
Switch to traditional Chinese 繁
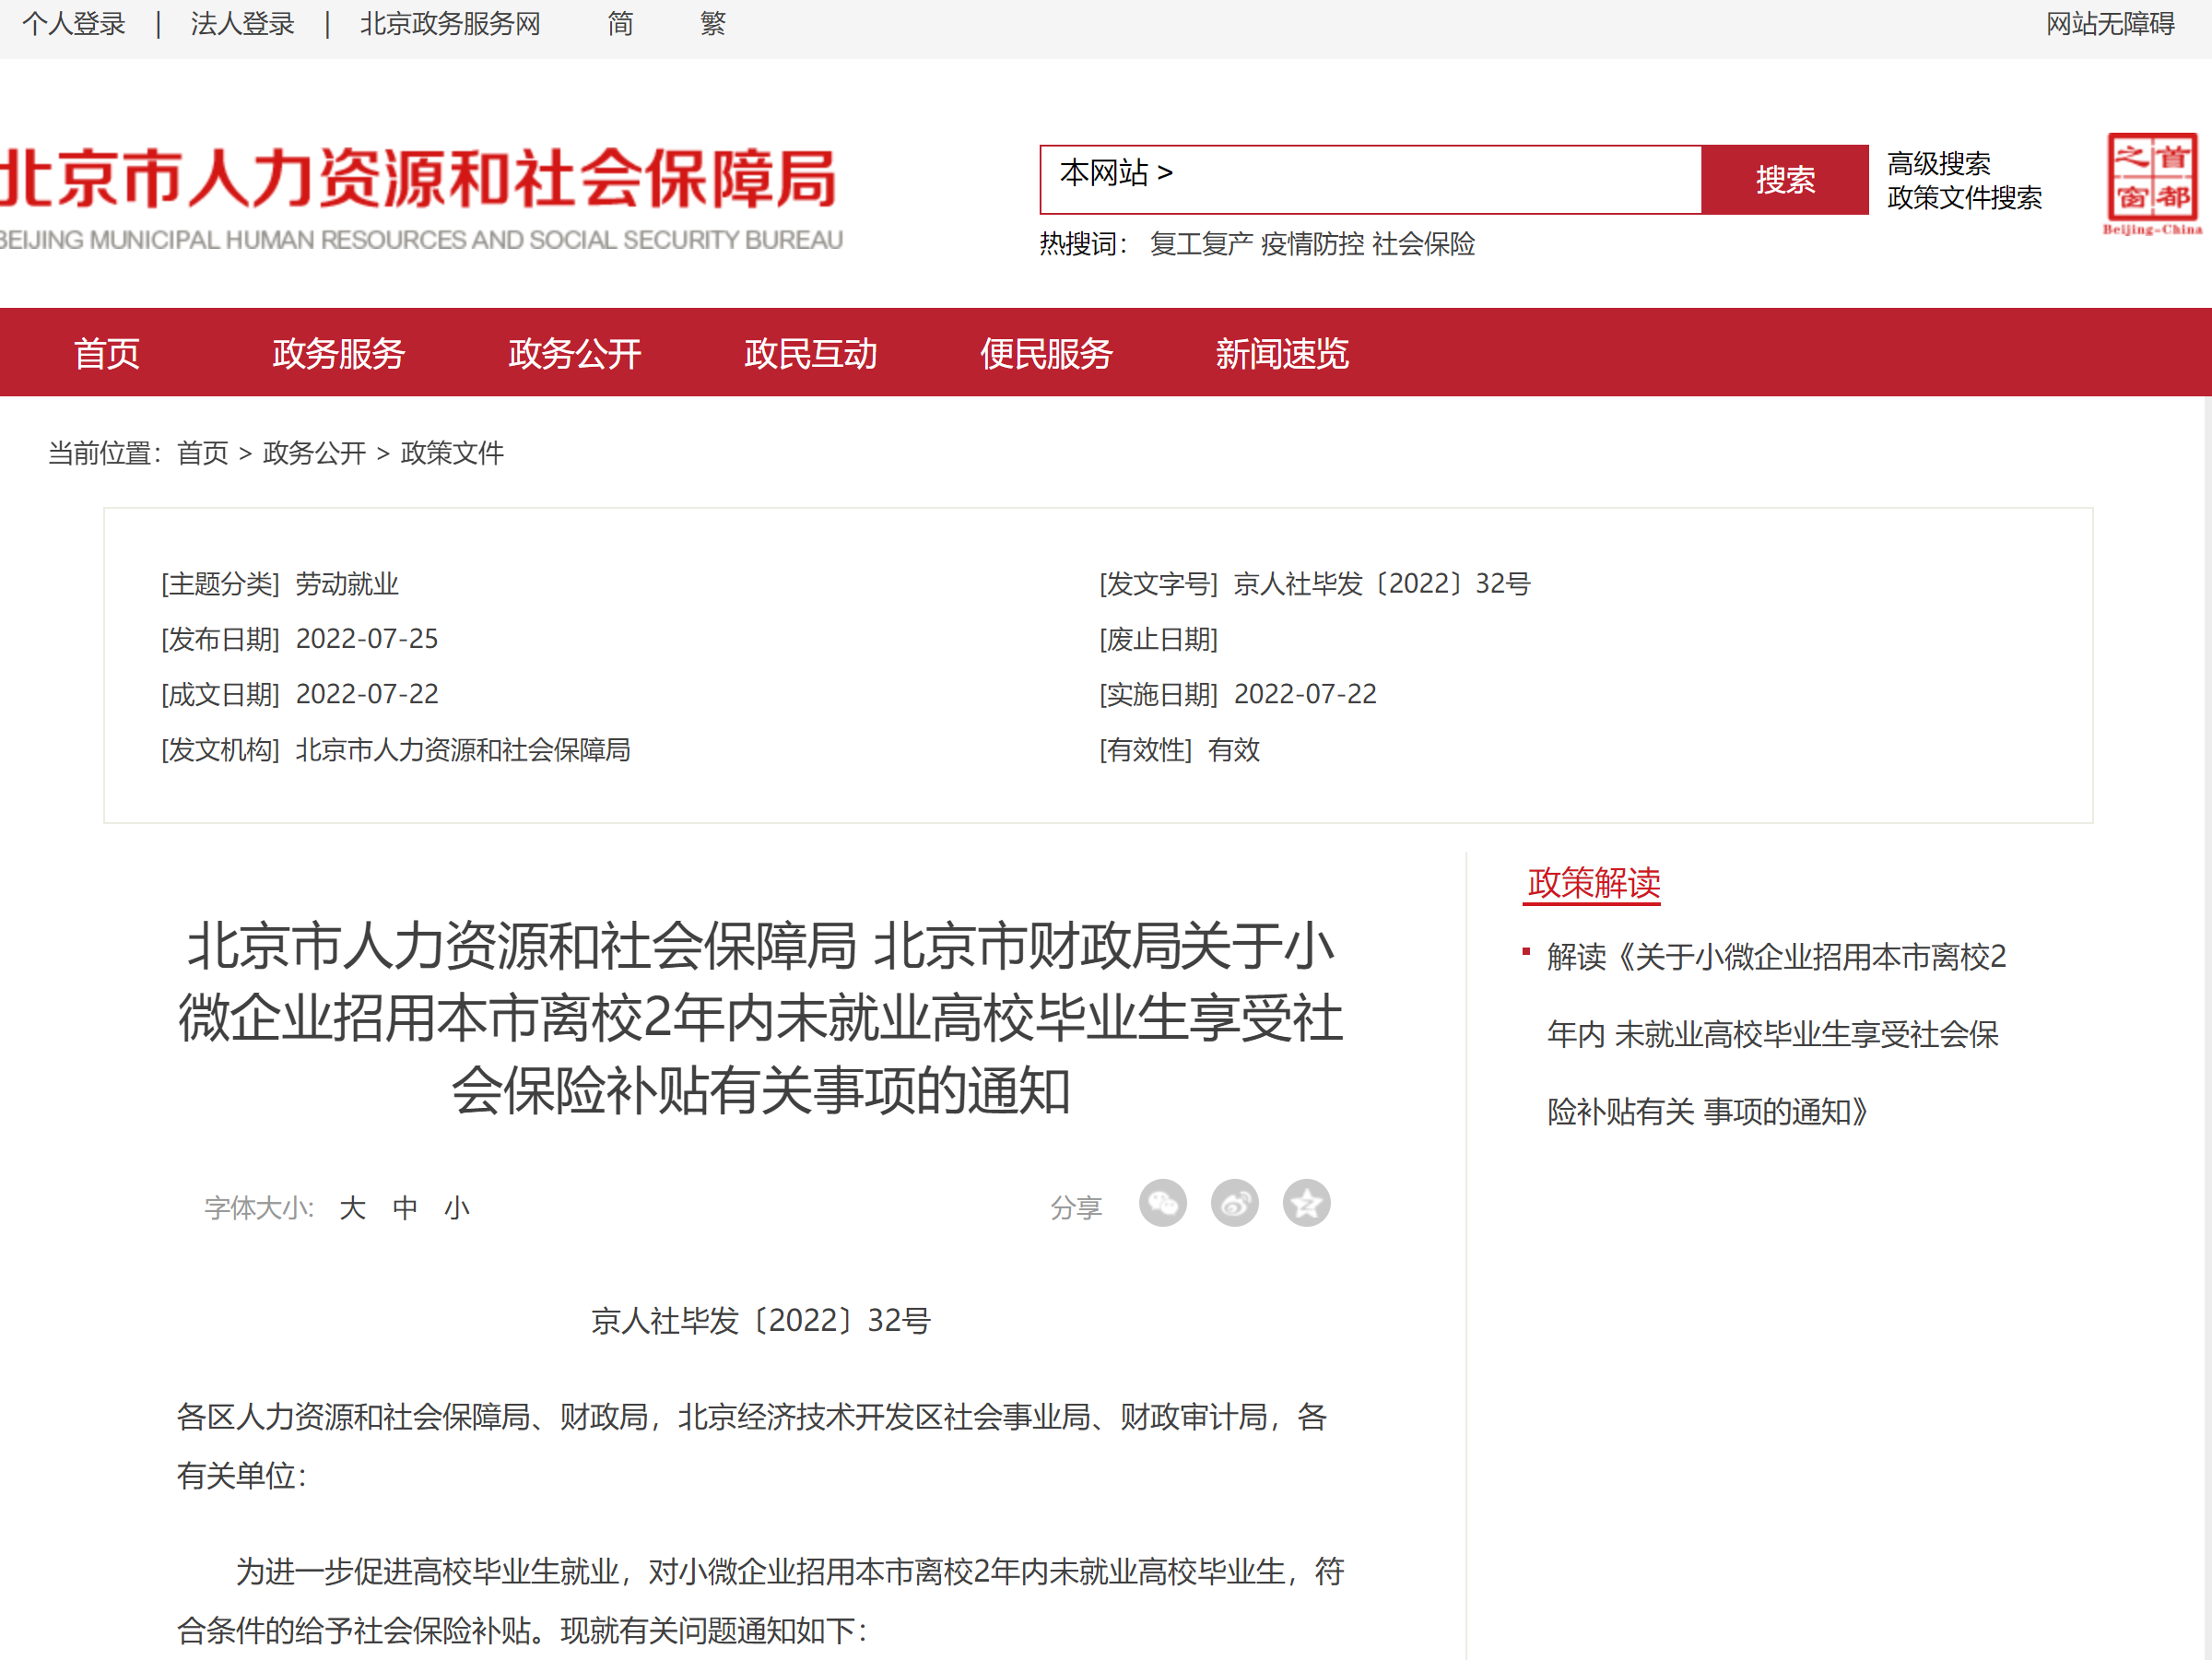(713, 24)
